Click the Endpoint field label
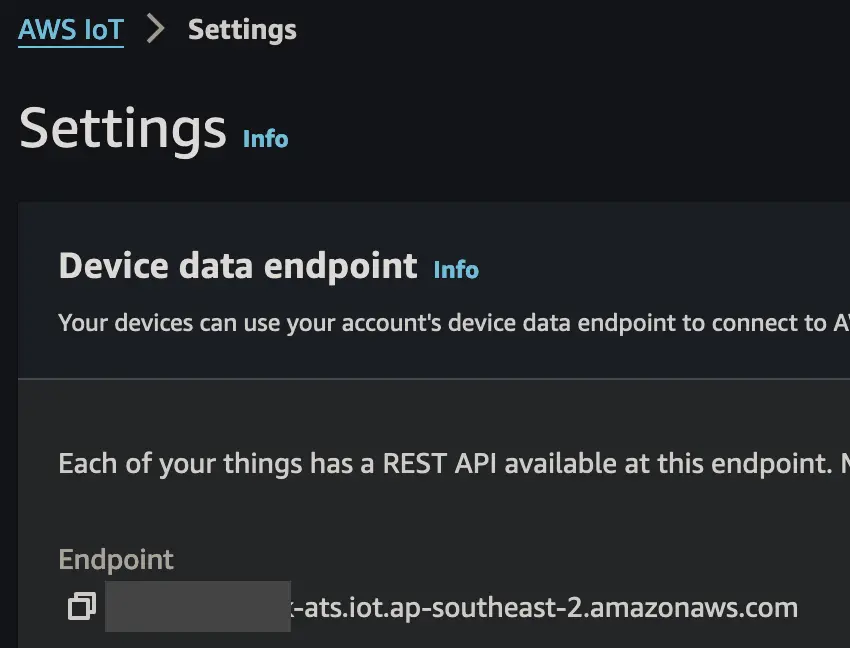 [116, 559]
